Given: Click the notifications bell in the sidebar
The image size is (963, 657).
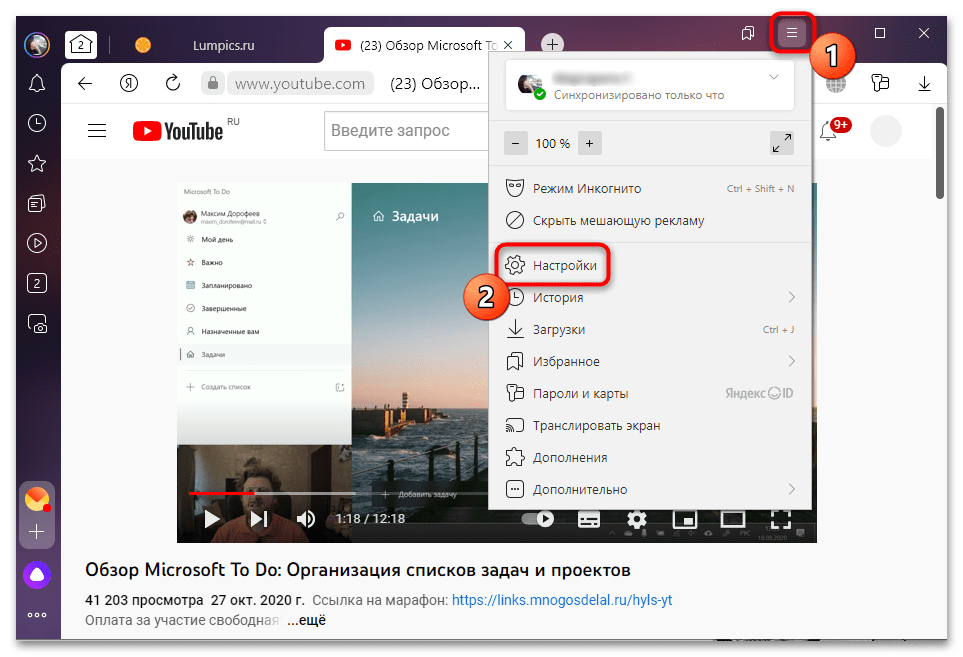Looking at the screenshot, I should pyautogui.click(x=37, y=83).
